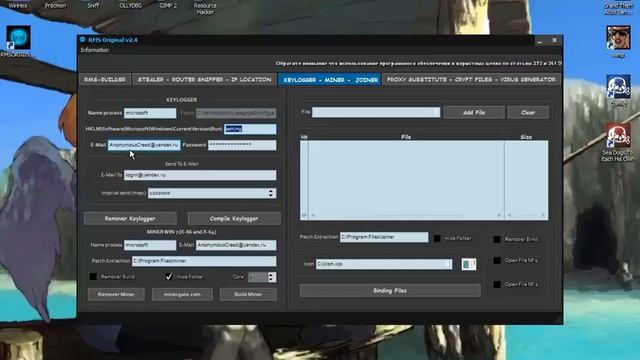Decrease Interval send value with down arrow
This screenshot has height=360, width=640.
[271, 196]
